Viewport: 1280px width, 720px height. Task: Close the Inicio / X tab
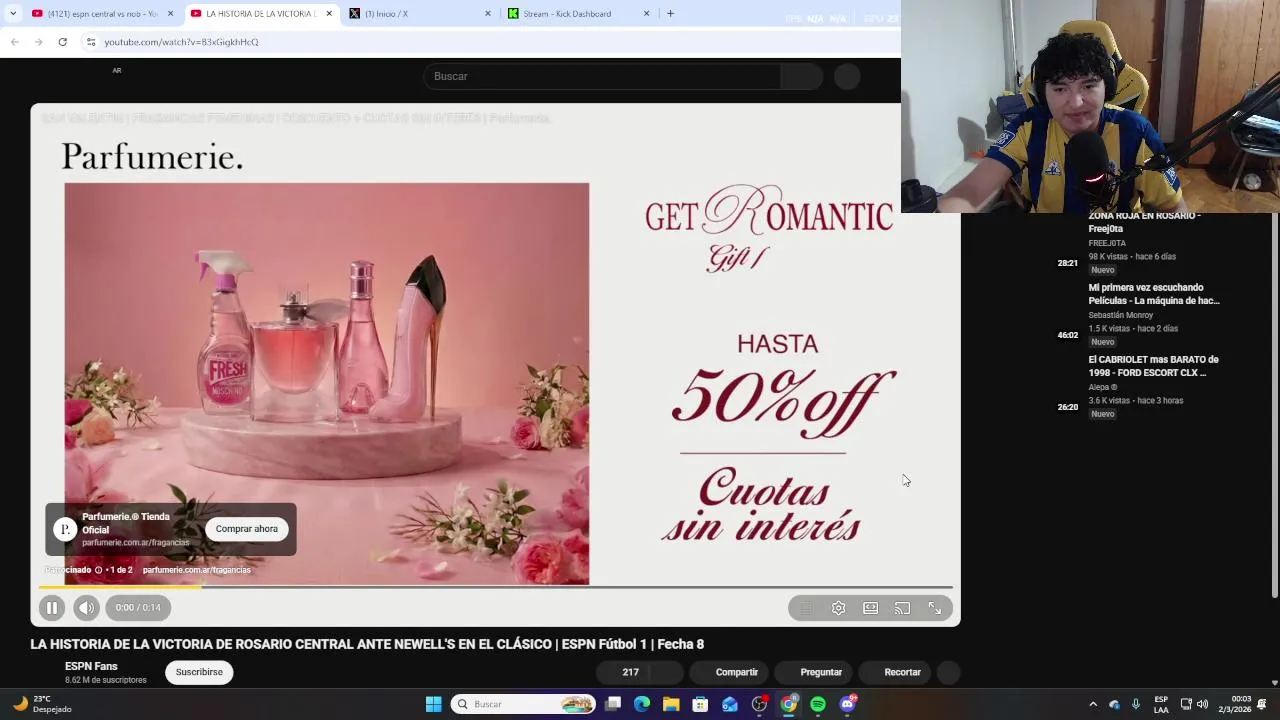click(x=488, y=14)
